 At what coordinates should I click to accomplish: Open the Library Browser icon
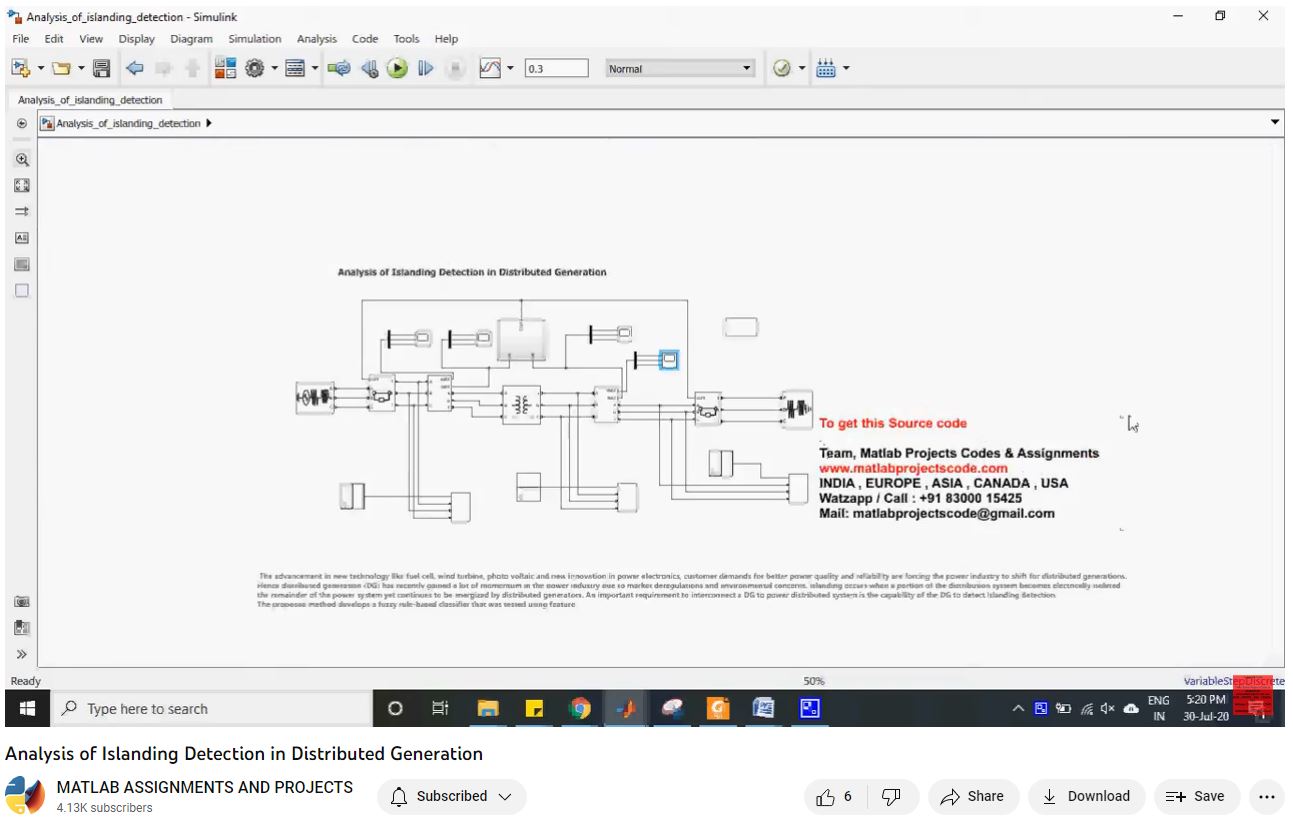(225, 68)
